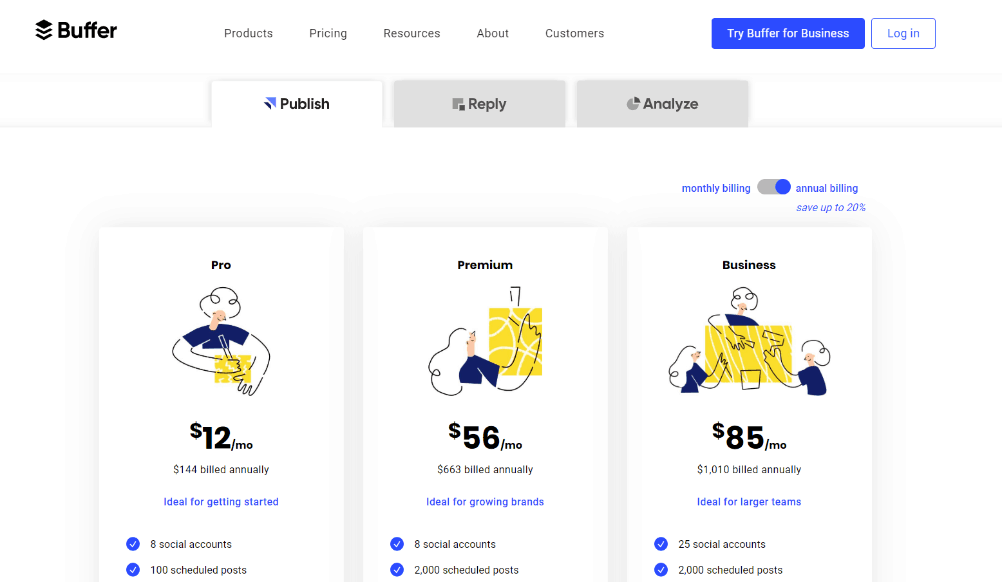Select the annual billing label
1002x582 pixels.
[x=827, y=188]
